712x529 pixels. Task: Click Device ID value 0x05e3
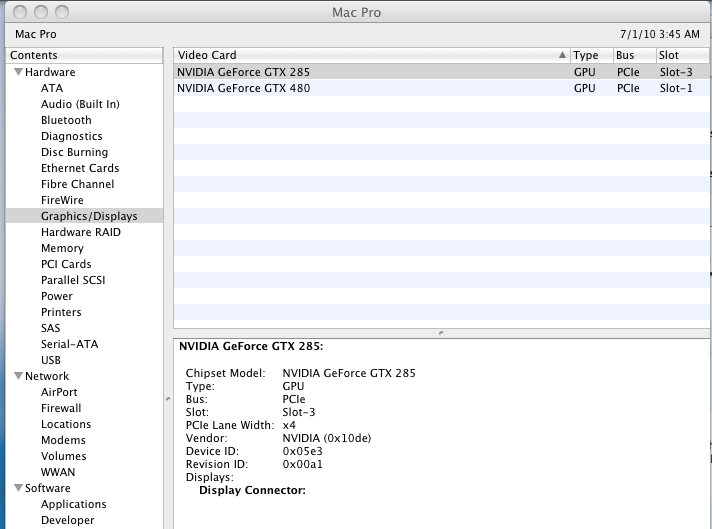pos(302,451)
